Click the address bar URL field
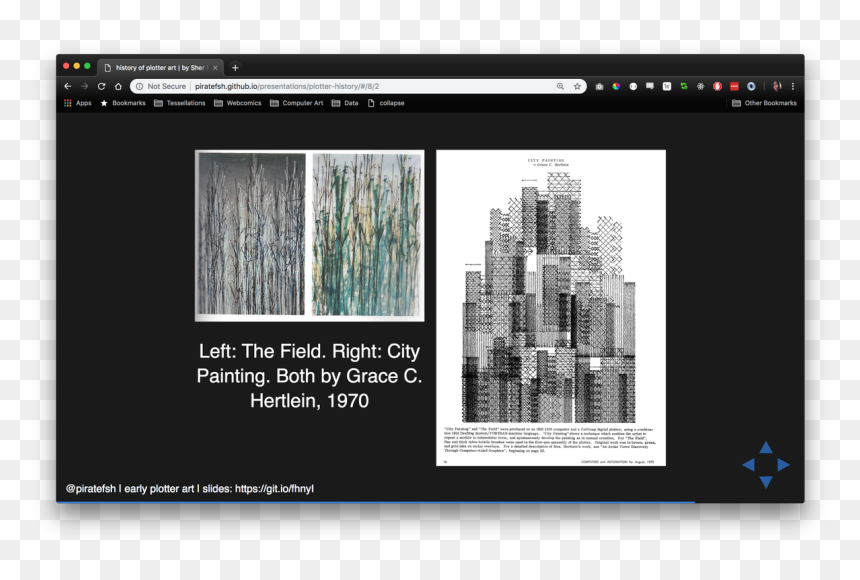The height and width of the screenshot is (580, 860). click(x=358, y=86)
